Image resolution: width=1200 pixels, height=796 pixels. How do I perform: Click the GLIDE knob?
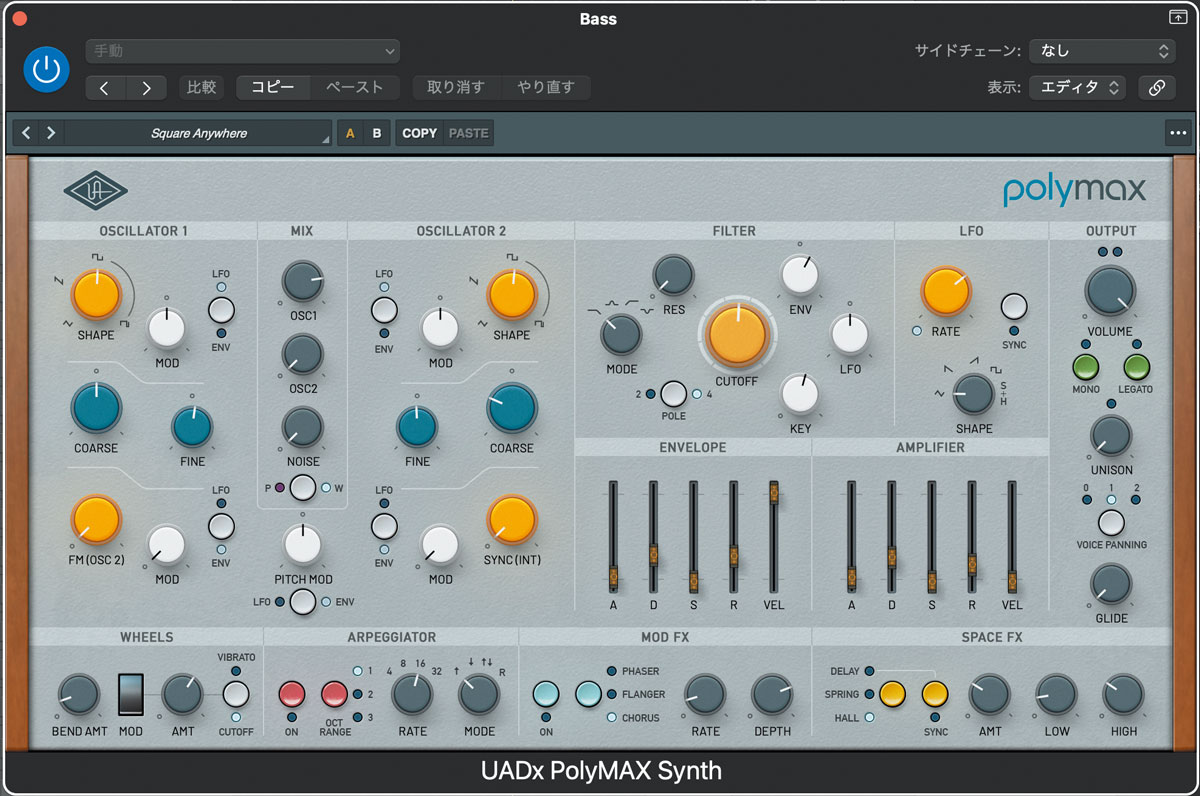click(x=1111, y=584)
